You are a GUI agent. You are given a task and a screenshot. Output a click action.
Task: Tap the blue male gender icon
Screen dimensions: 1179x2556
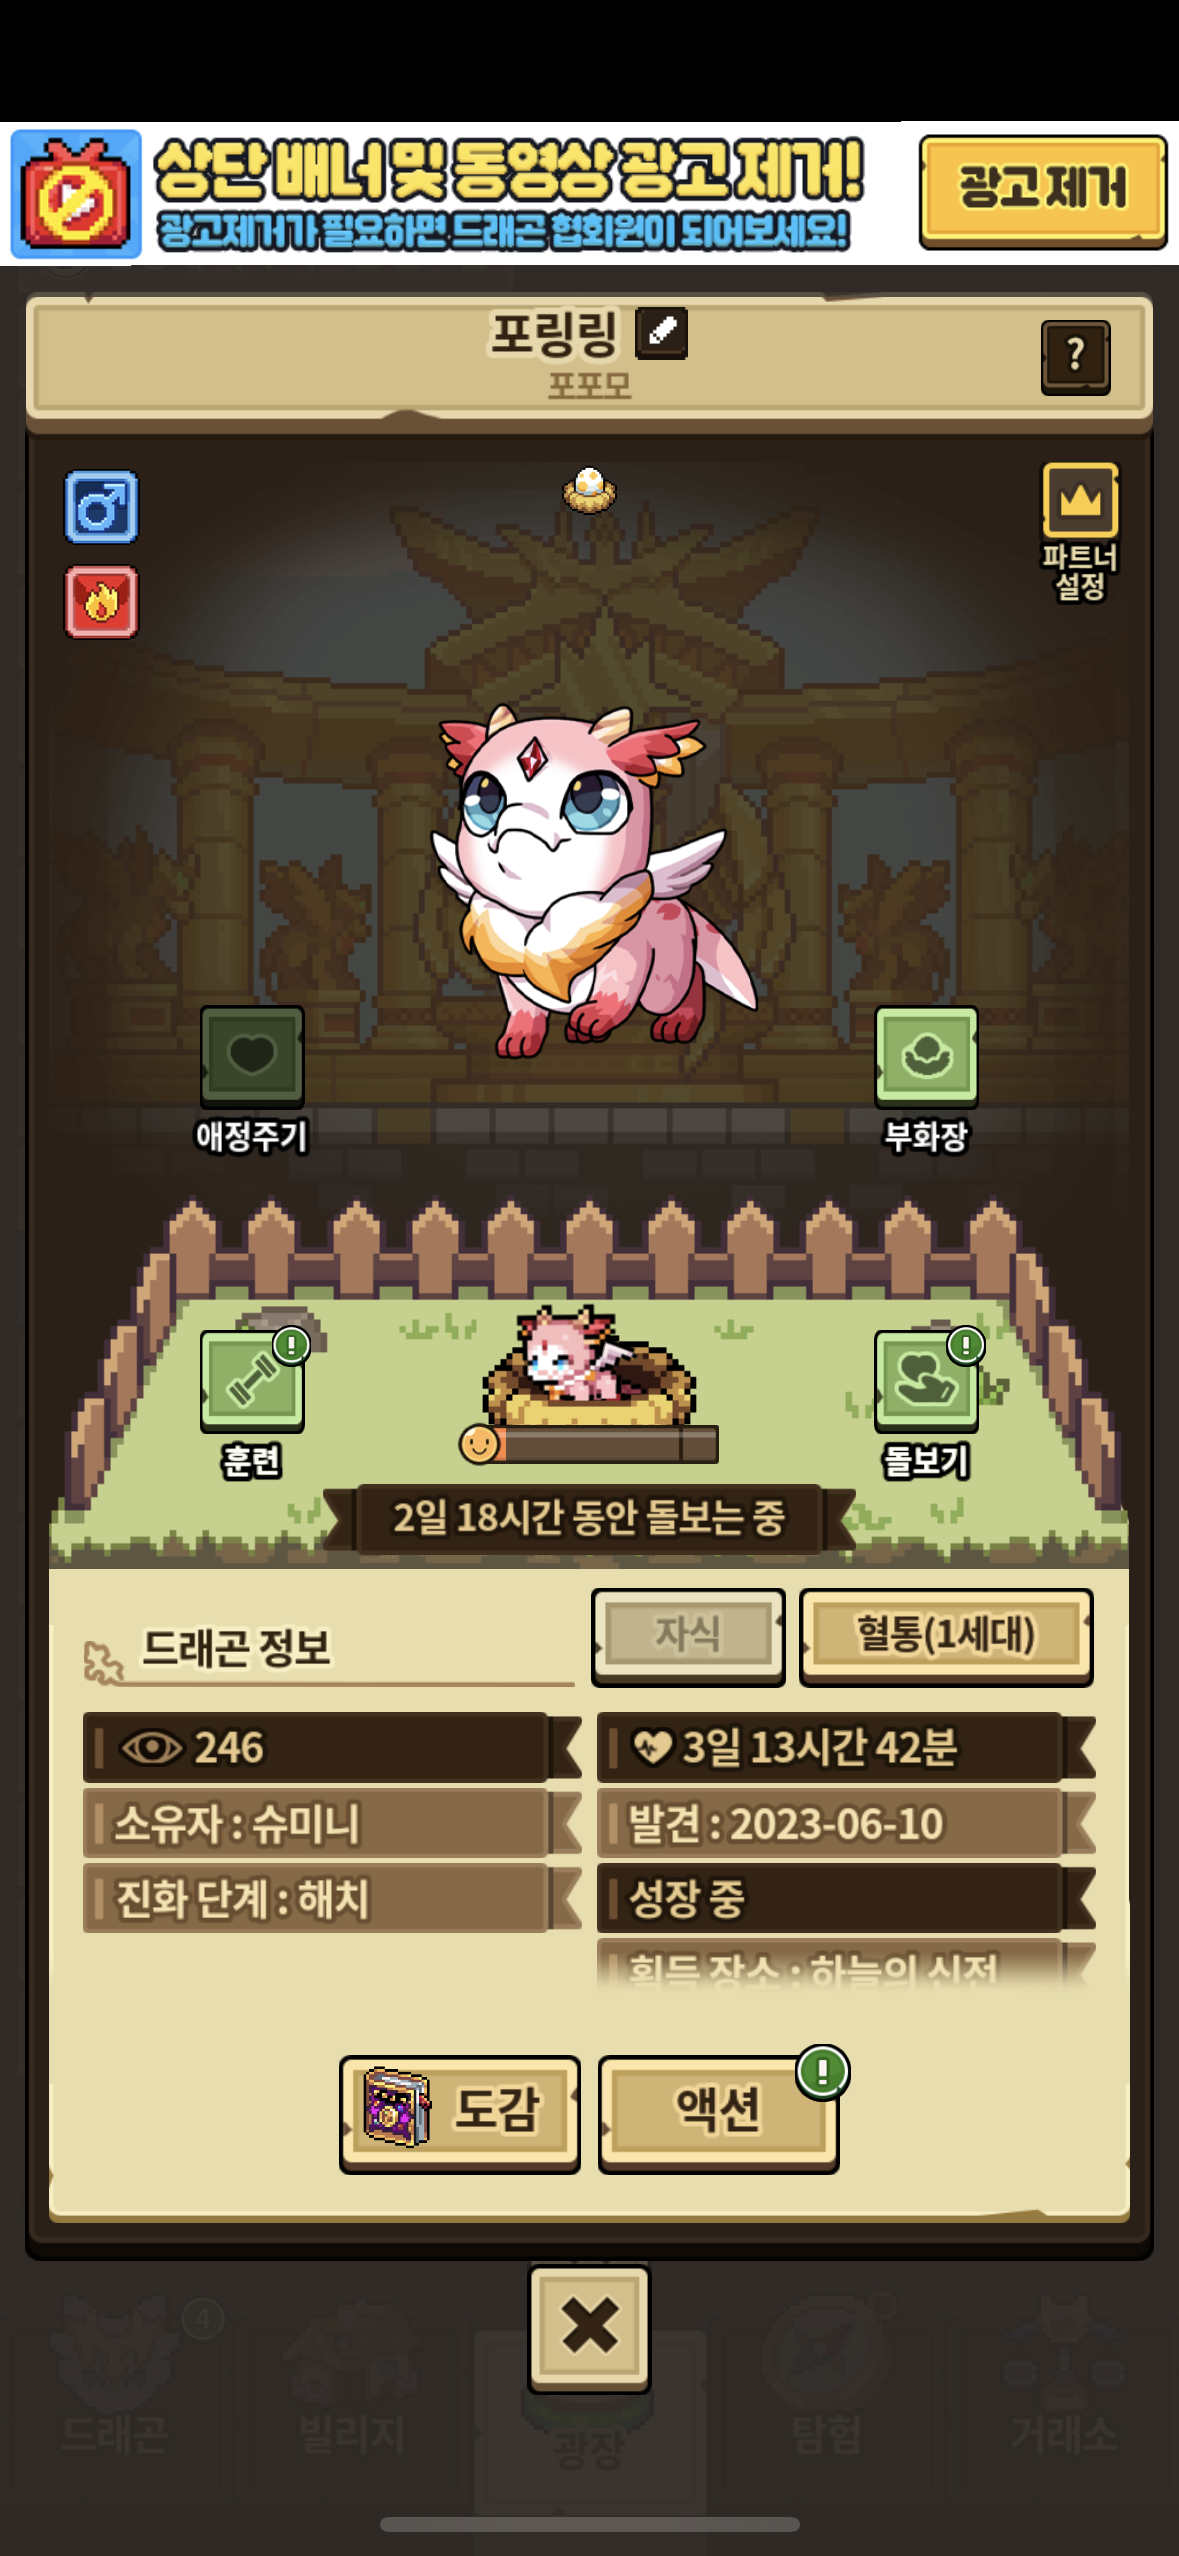(x=101, y=507)
